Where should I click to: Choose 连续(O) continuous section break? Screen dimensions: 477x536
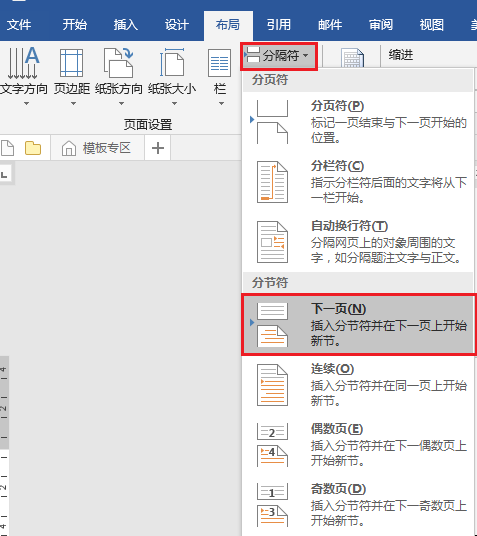point(358,385)
